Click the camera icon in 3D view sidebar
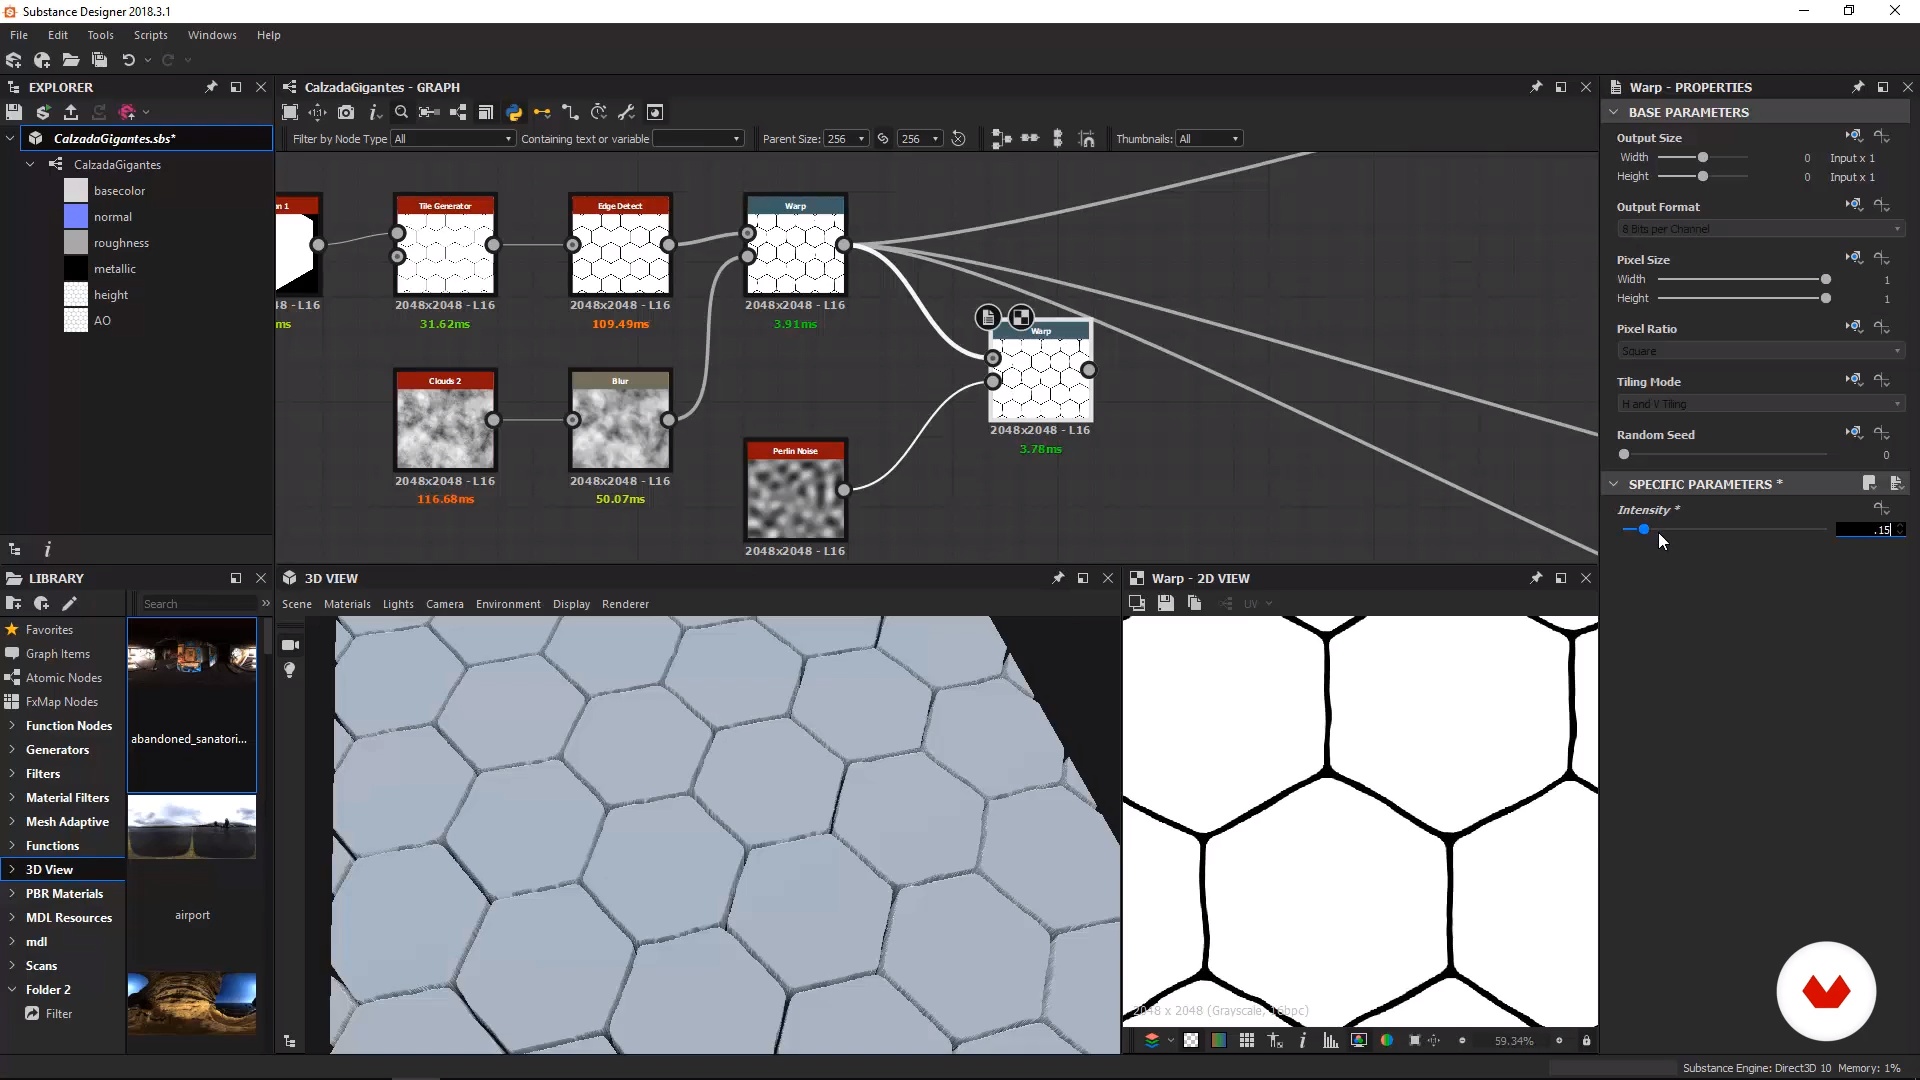This screenshot has height=1080, width=1920. click(x=290, y=645)
